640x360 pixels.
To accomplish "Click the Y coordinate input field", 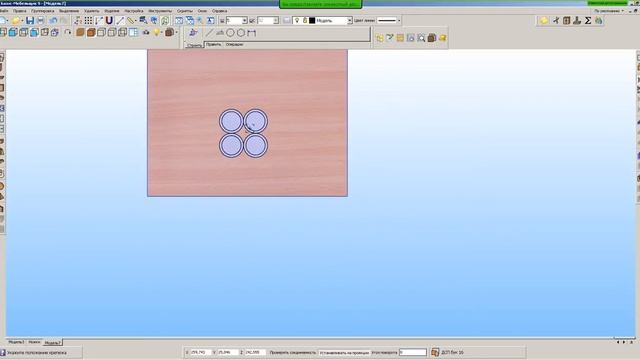I will (228, 352).
